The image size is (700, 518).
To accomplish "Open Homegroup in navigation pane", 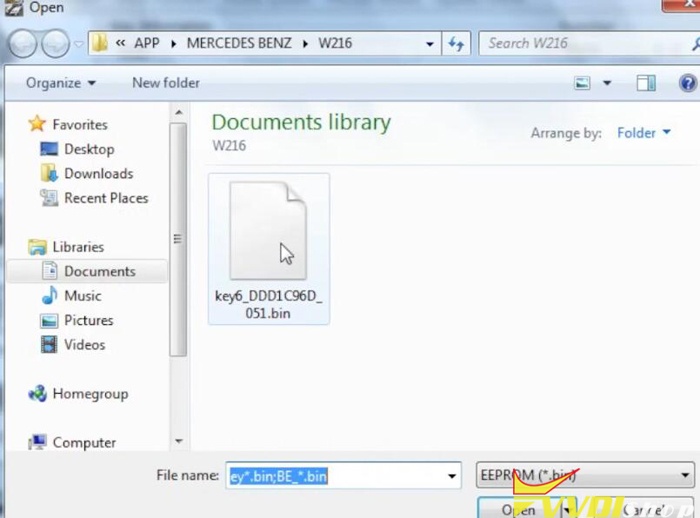I will tap(90, 394).
